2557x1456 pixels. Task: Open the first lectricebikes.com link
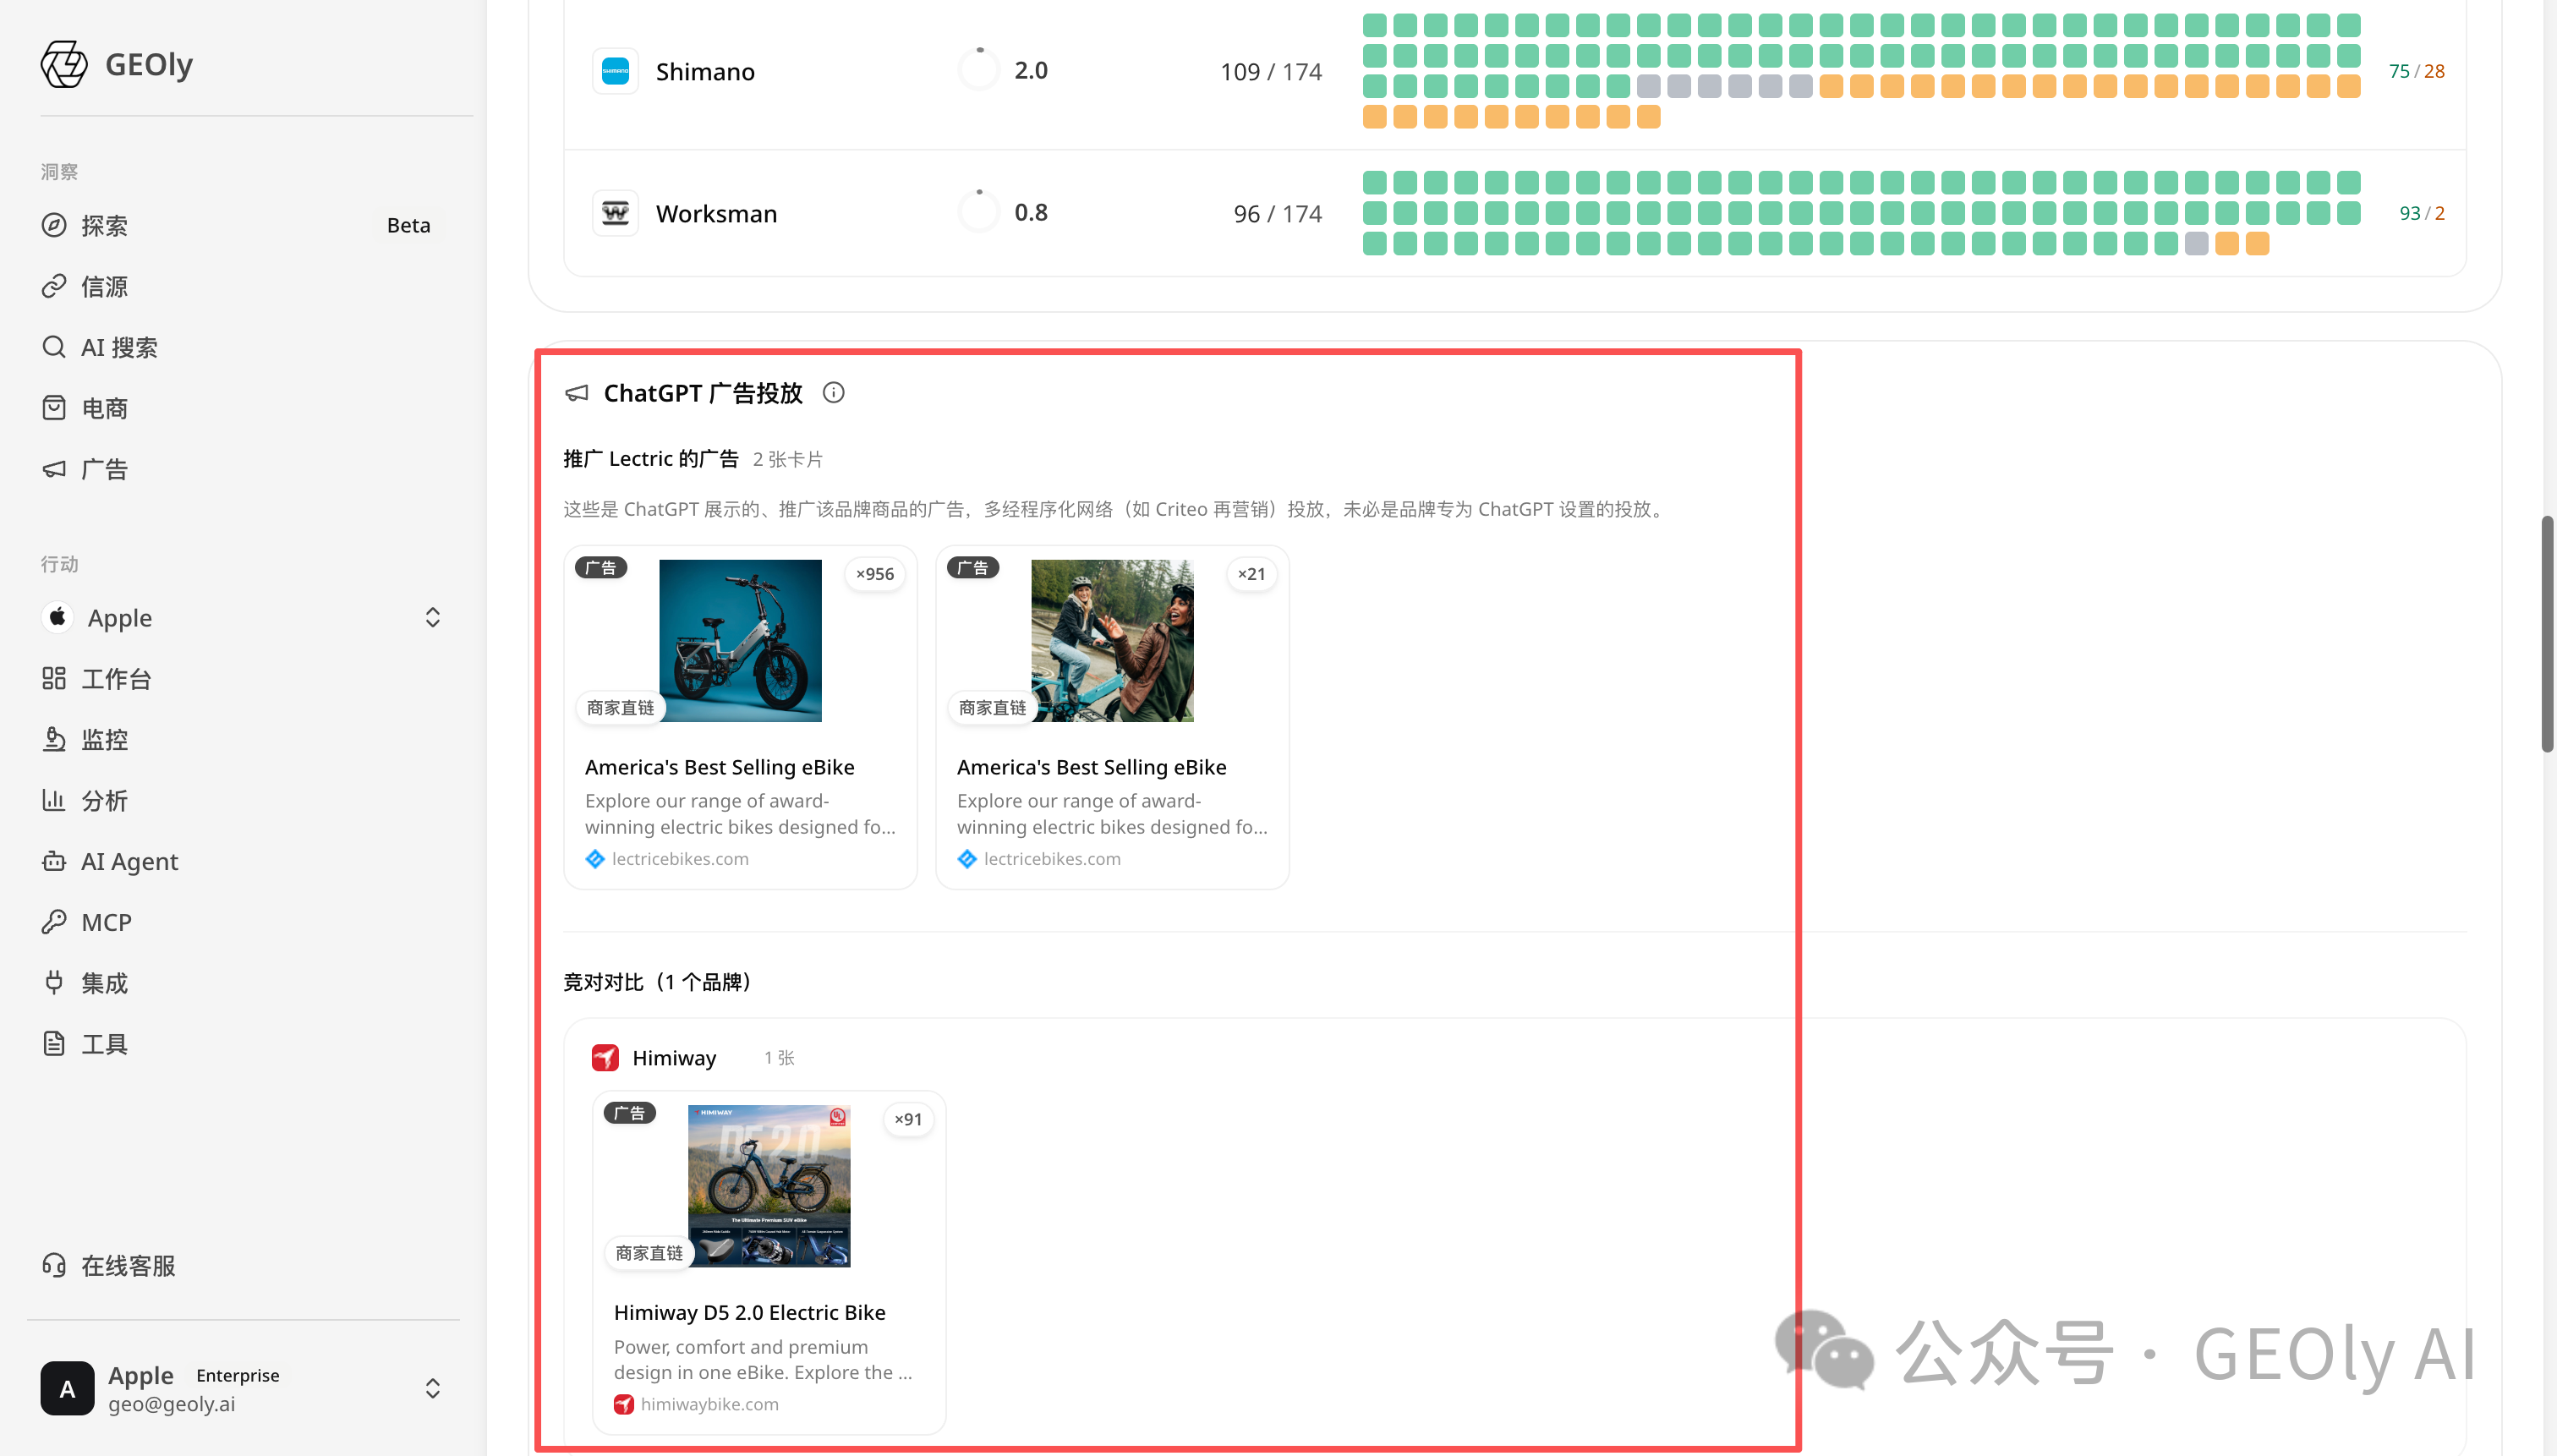tap(680, 859)
